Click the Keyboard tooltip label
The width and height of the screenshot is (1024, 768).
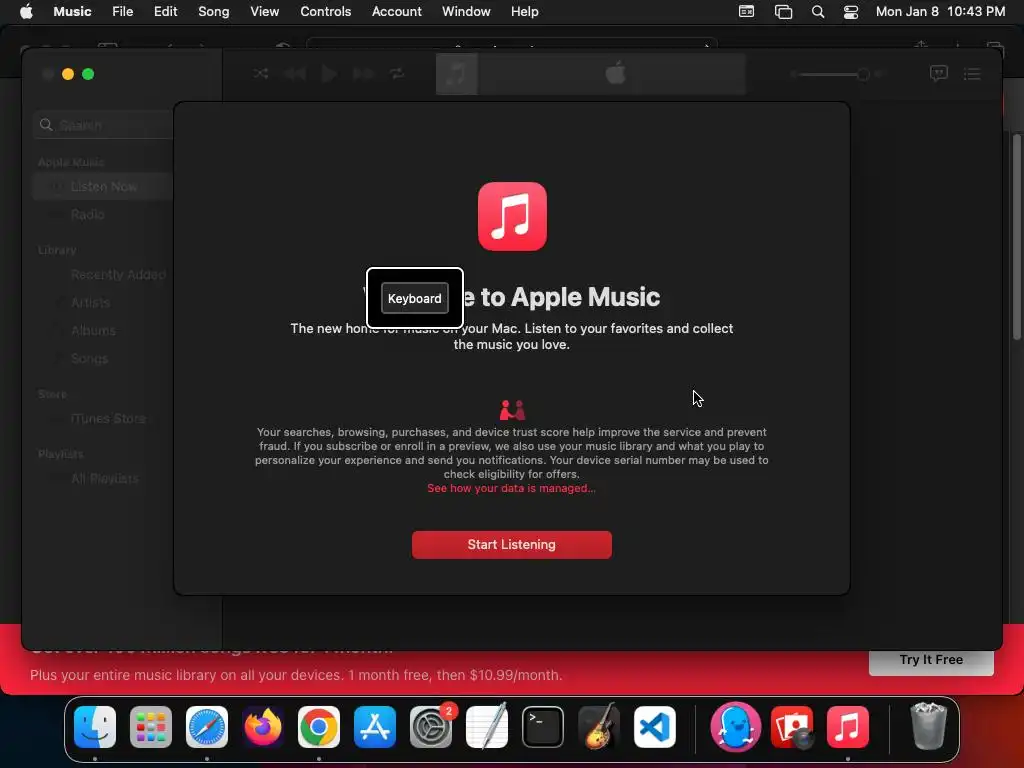click(415, 298)
